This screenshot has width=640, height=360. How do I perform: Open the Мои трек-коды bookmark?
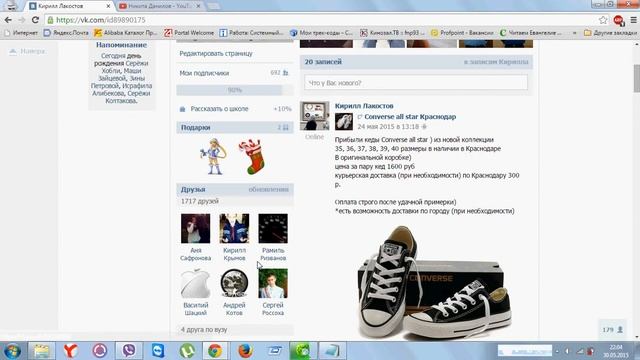[322, 33]
